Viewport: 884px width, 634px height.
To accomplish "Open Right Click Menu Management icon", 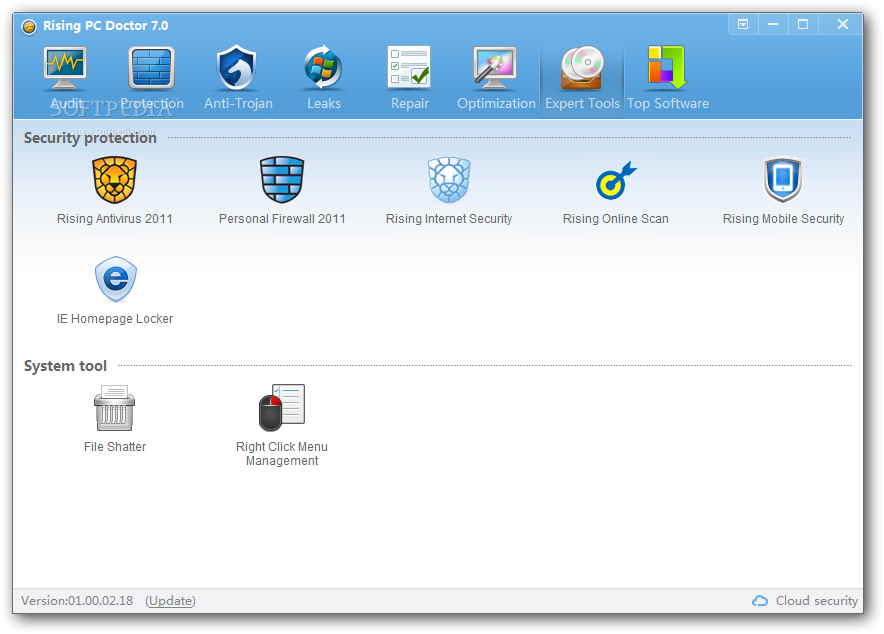I will tap(282, 408).
